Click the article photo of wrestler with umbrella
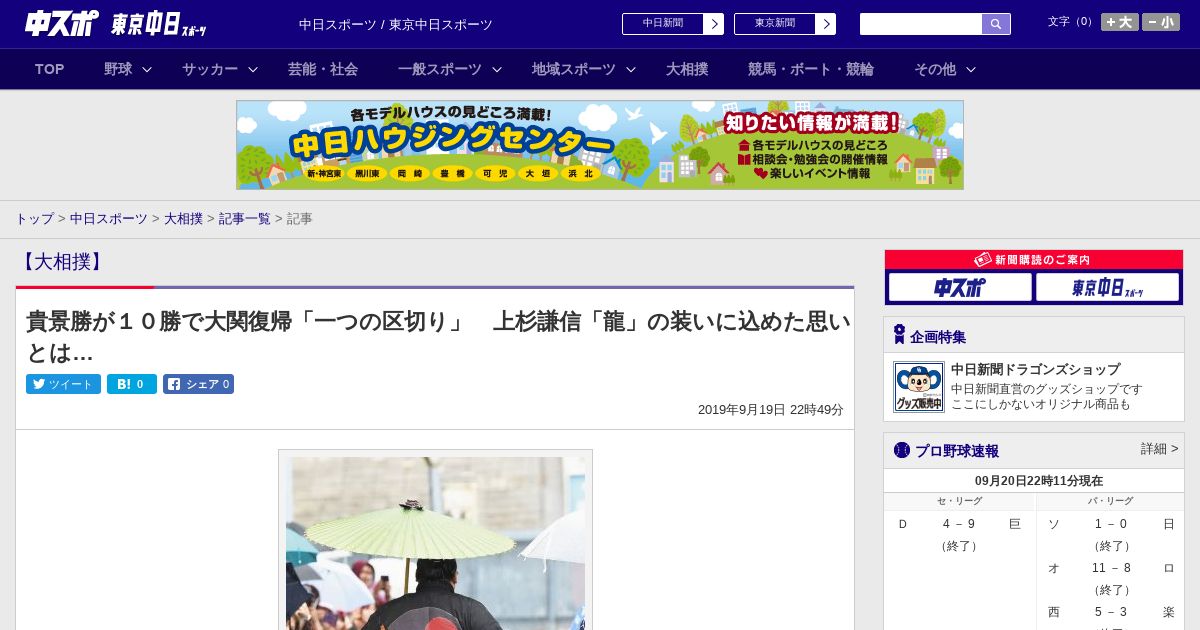Image resolution: width=1200 pixels, height=630 pixels. (435, 543)
